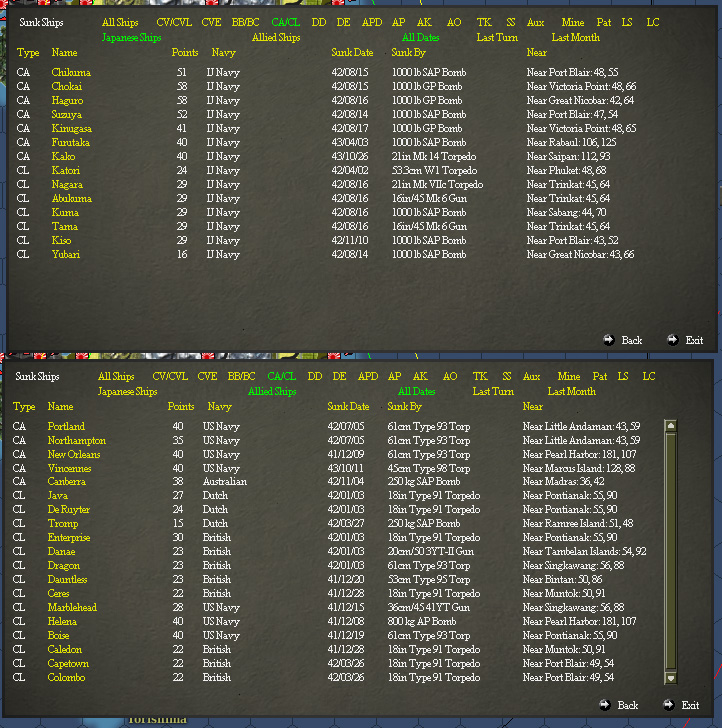The image size is (722, 728).
Task: Select CVE filter in the top panel
Action: click(x=211, y=22)
